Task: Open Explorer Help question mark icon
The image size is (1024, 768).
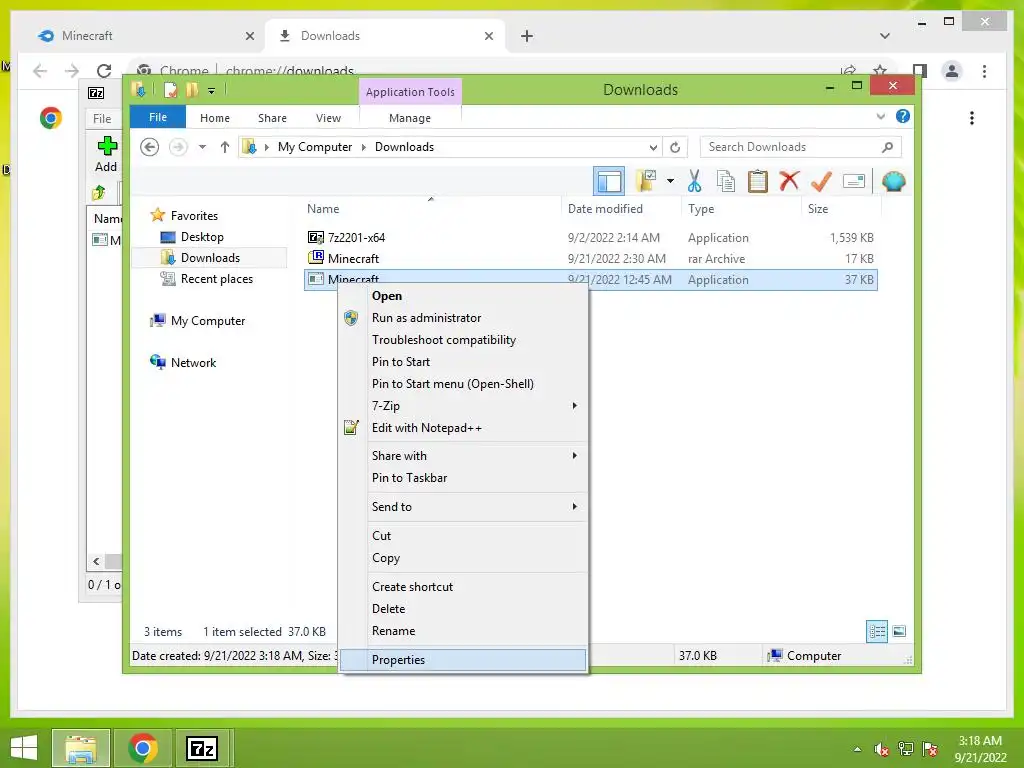Action: (x=903, y=116)
